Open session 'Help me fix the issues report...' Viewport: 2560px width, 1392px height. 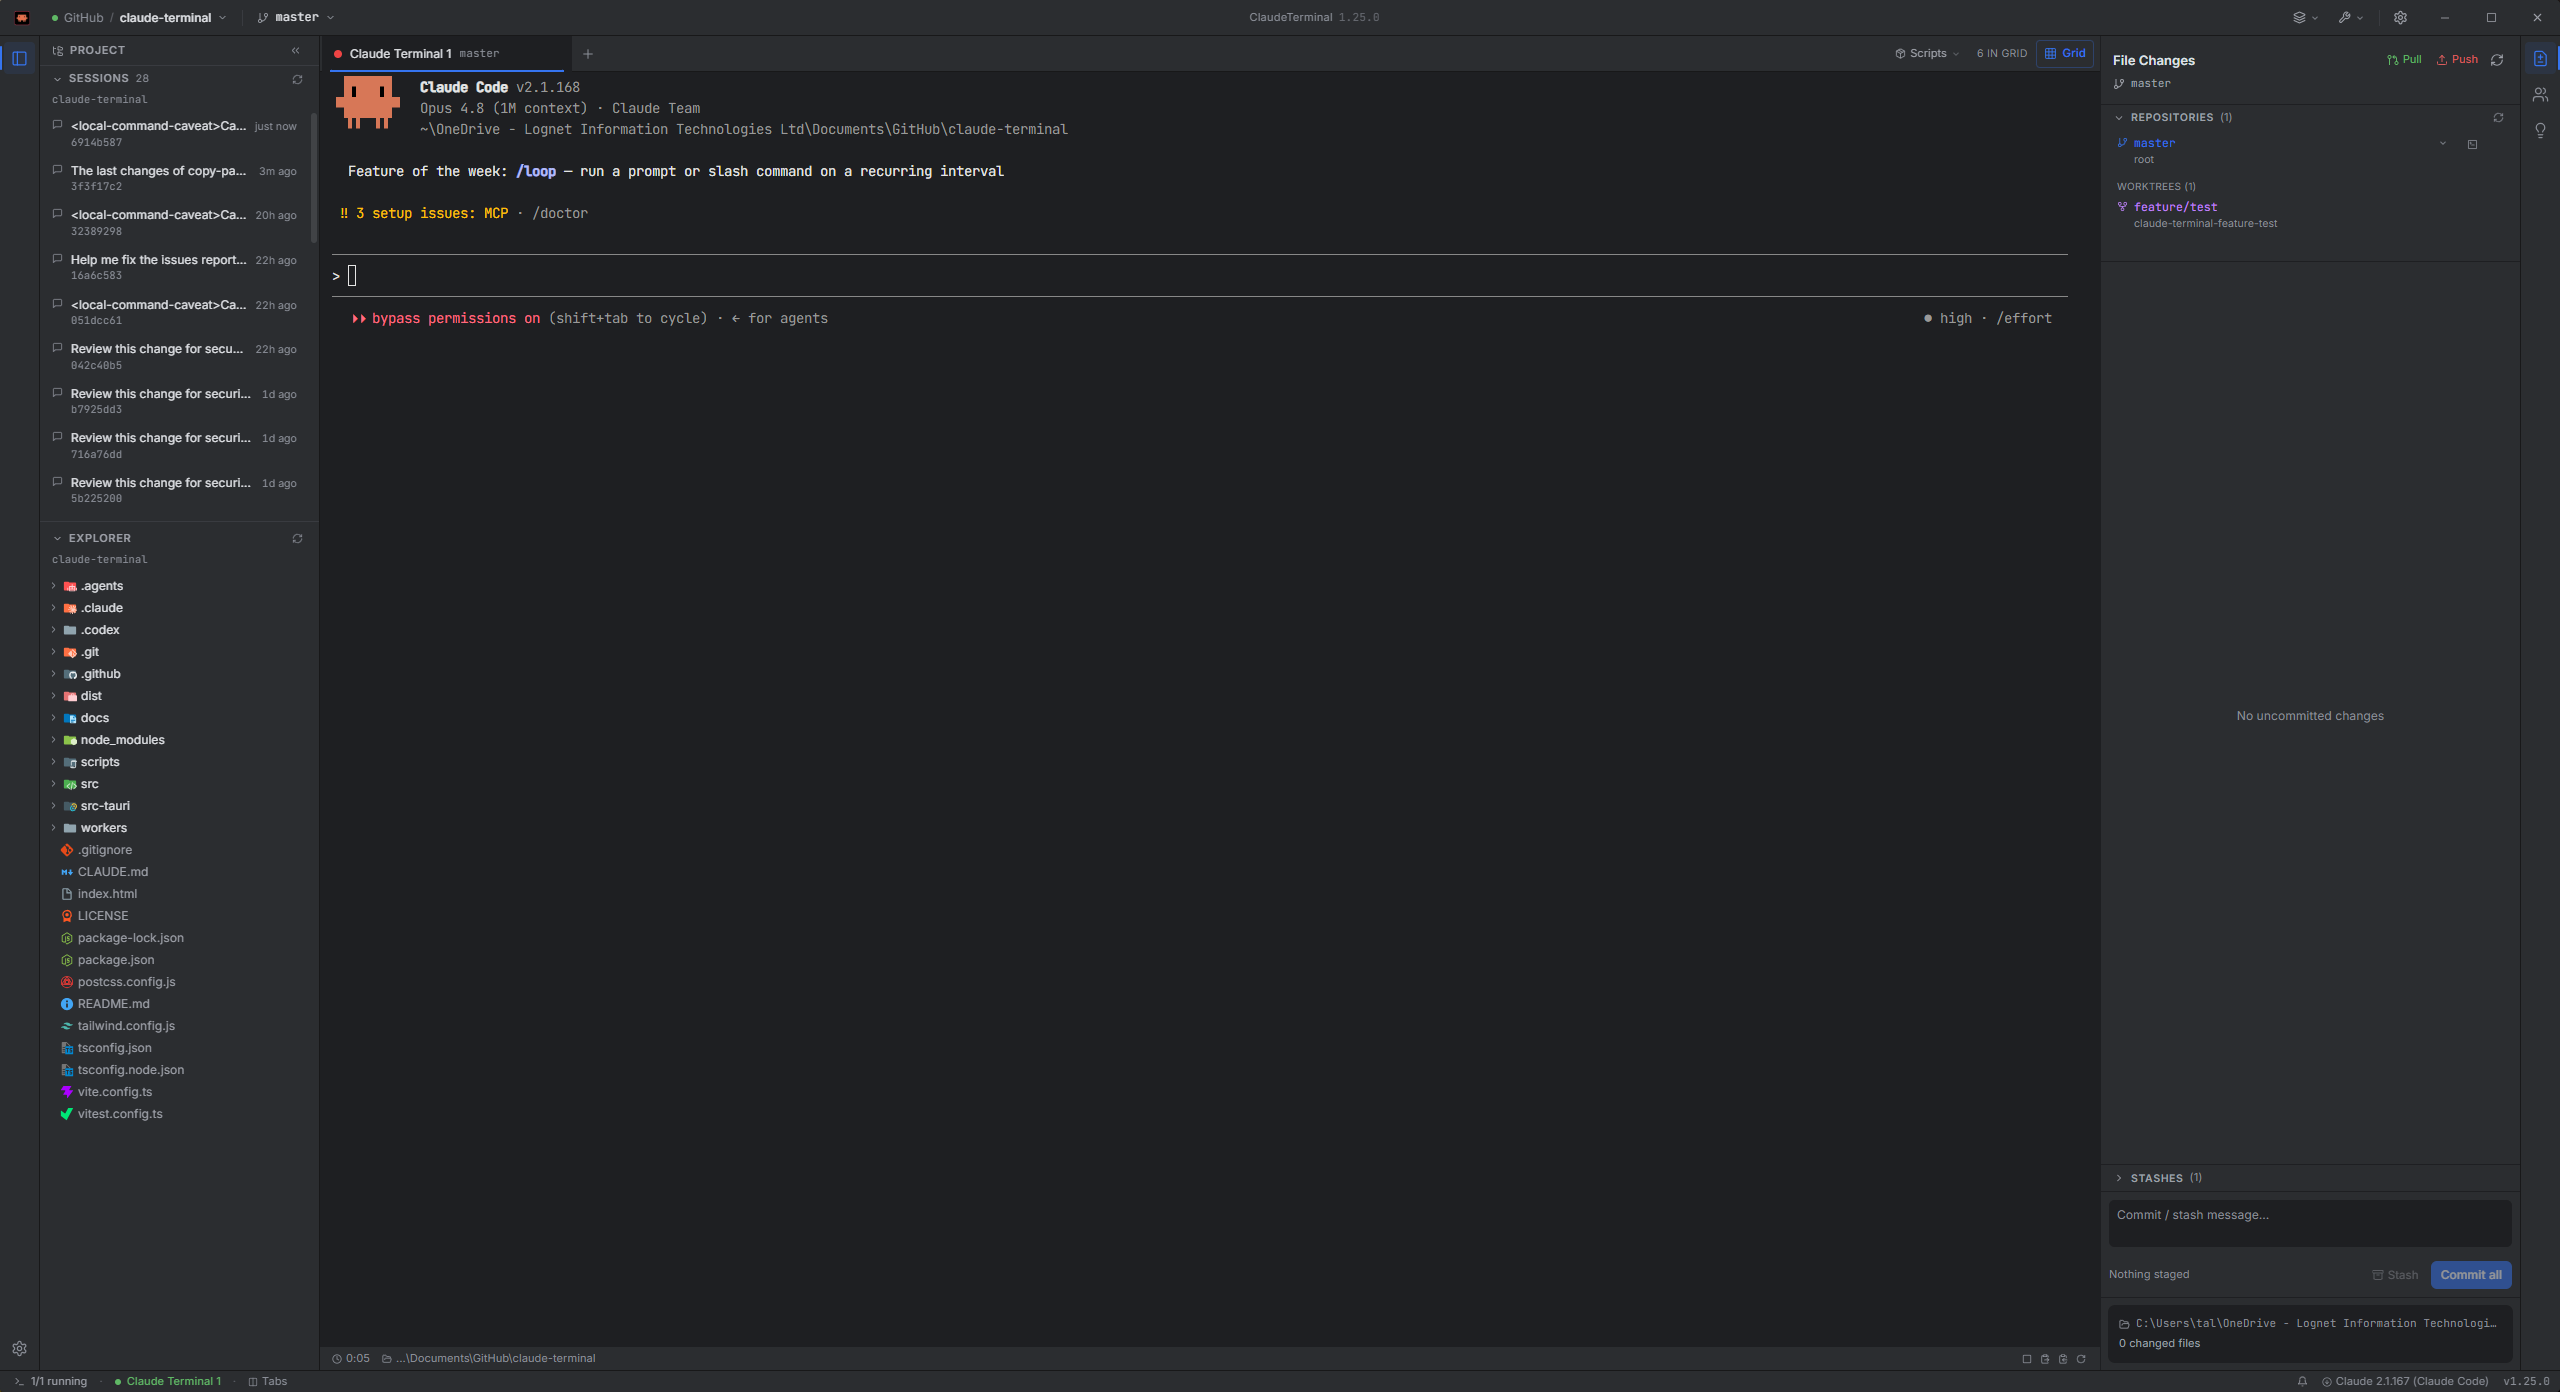point(176,268)
